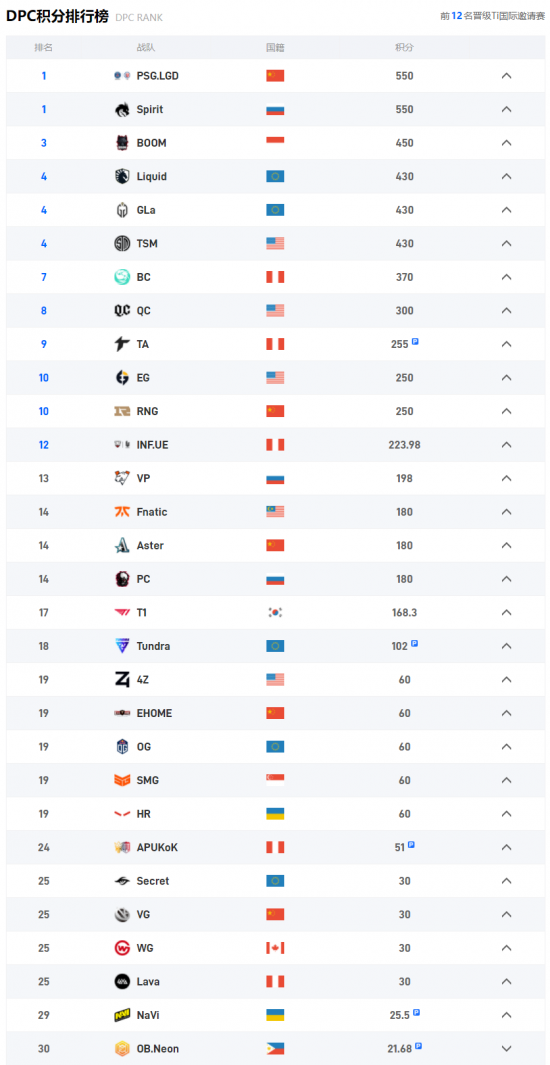Expand the EG row details arrow
The width and height of the screenshot is (550, 1065).
pos(506,378)
